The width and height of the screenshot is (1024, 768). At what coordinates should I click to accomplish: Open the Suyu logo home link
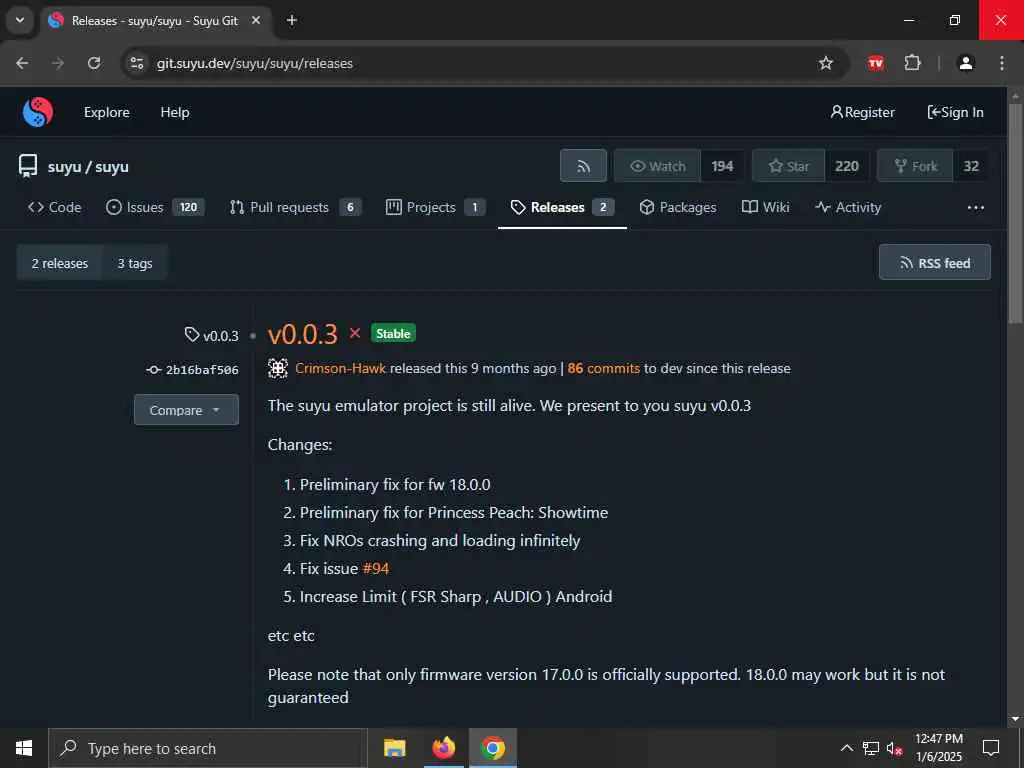pos(38,112)
